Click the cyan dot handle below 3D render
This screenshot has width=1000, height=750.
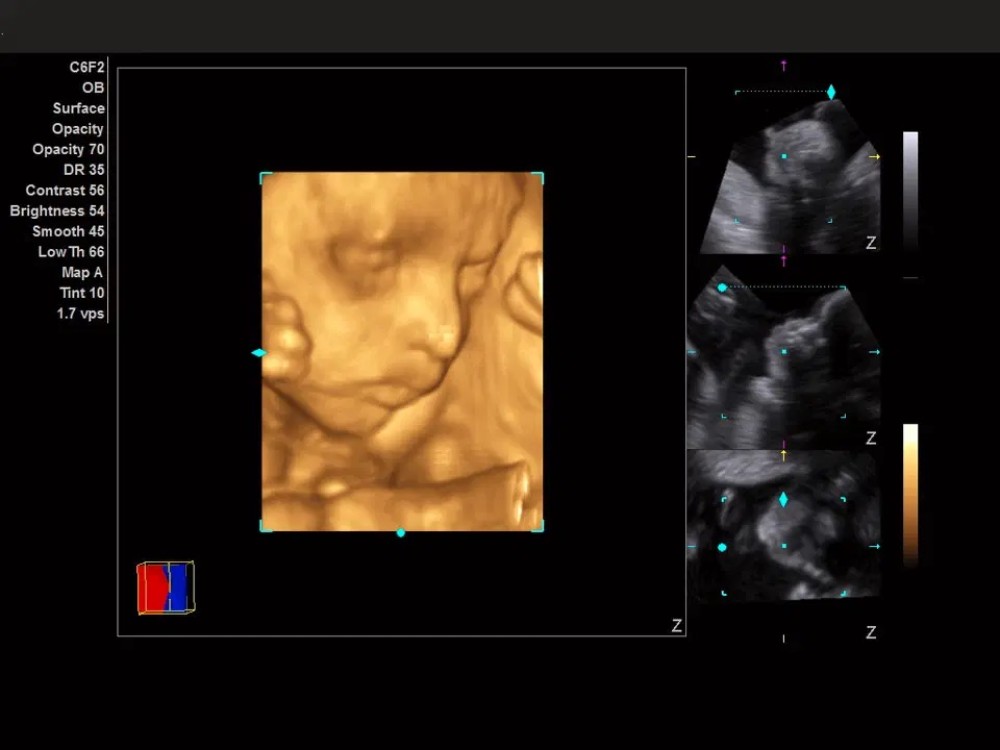[x=401, y=533]
